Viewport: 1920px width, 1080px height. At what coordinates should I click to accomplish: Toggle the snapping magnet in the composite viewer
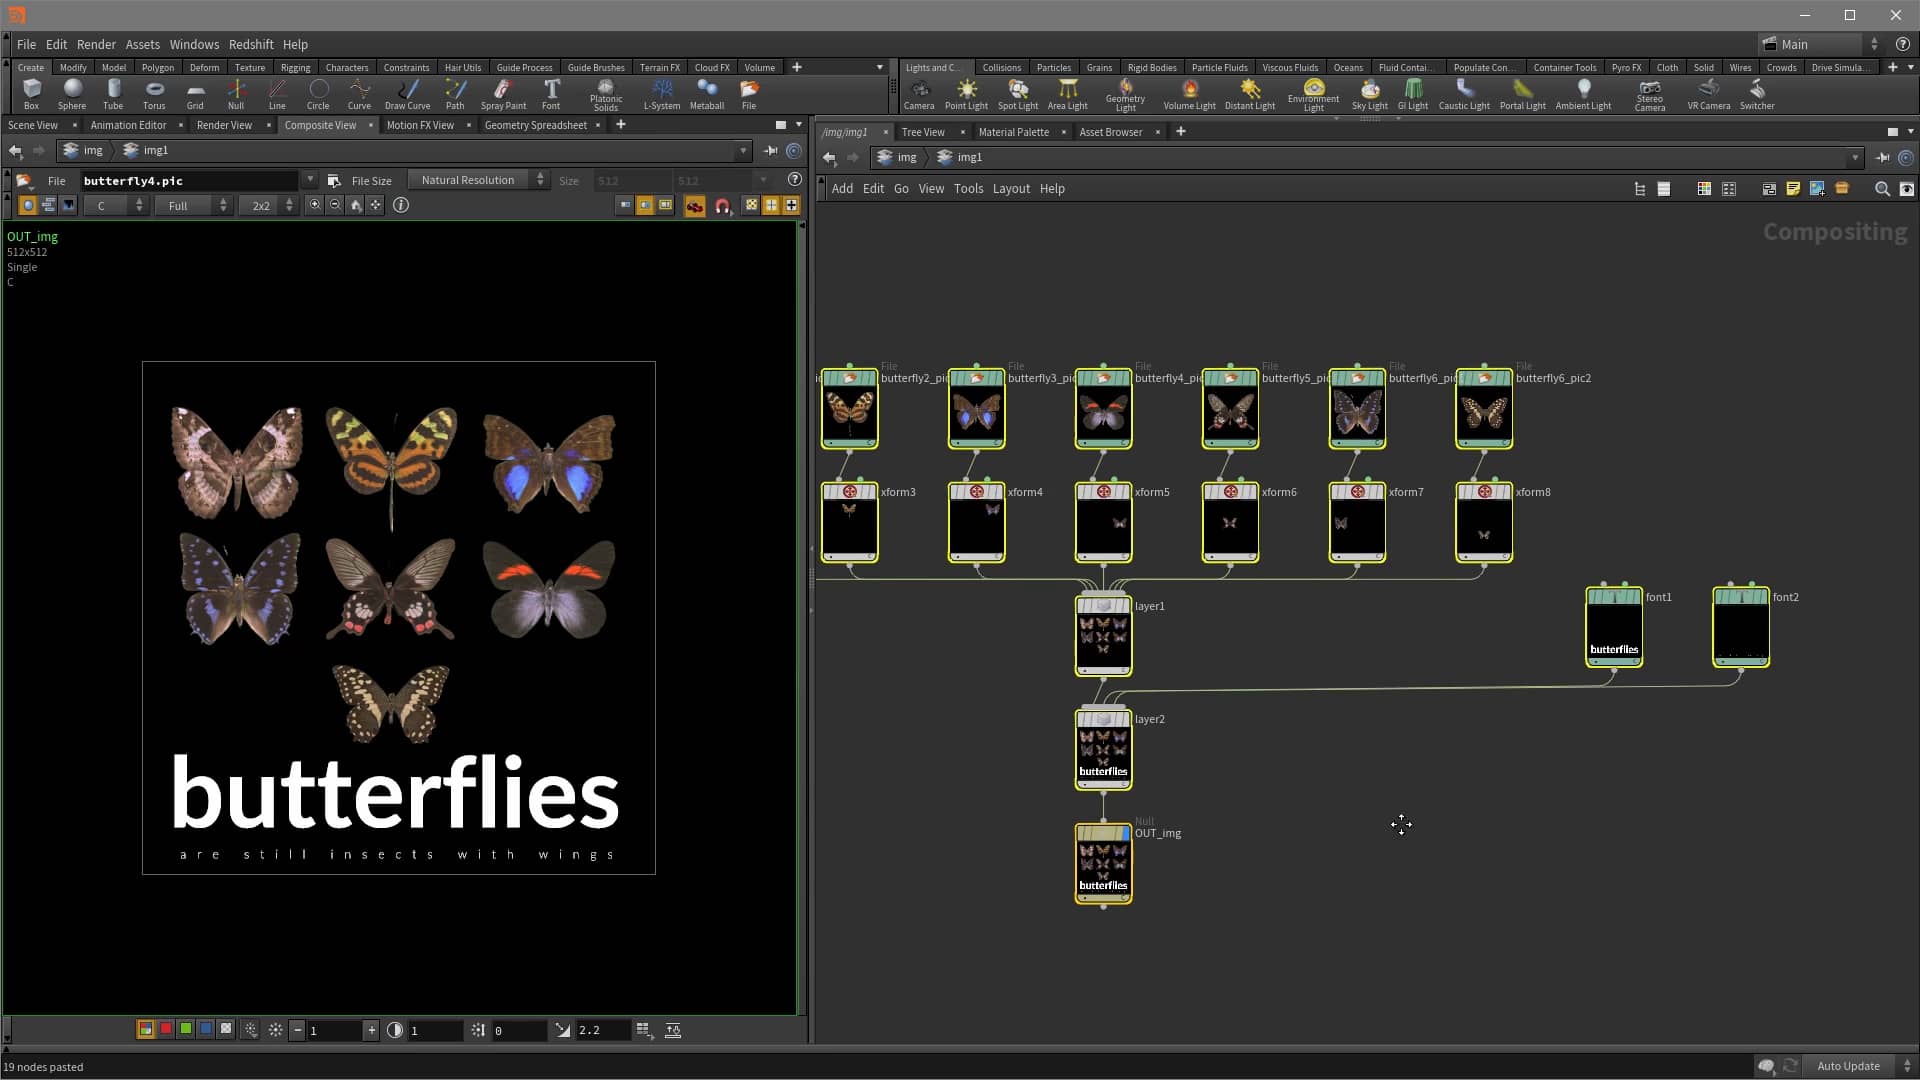pyautogui.click(x=723, y=206)
